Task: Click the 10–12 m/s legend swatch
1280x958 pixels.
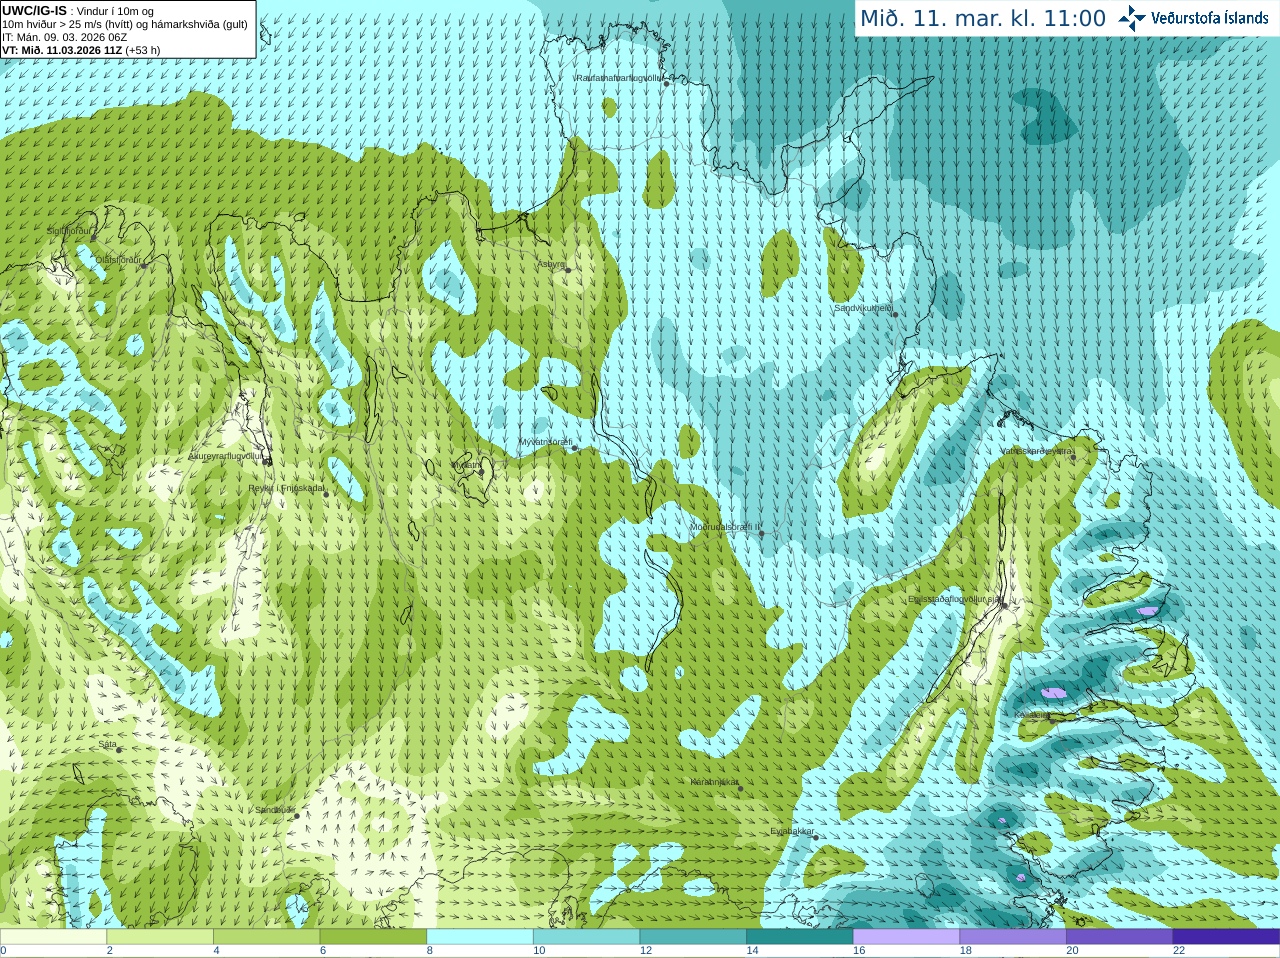Action: pos(587,937)
